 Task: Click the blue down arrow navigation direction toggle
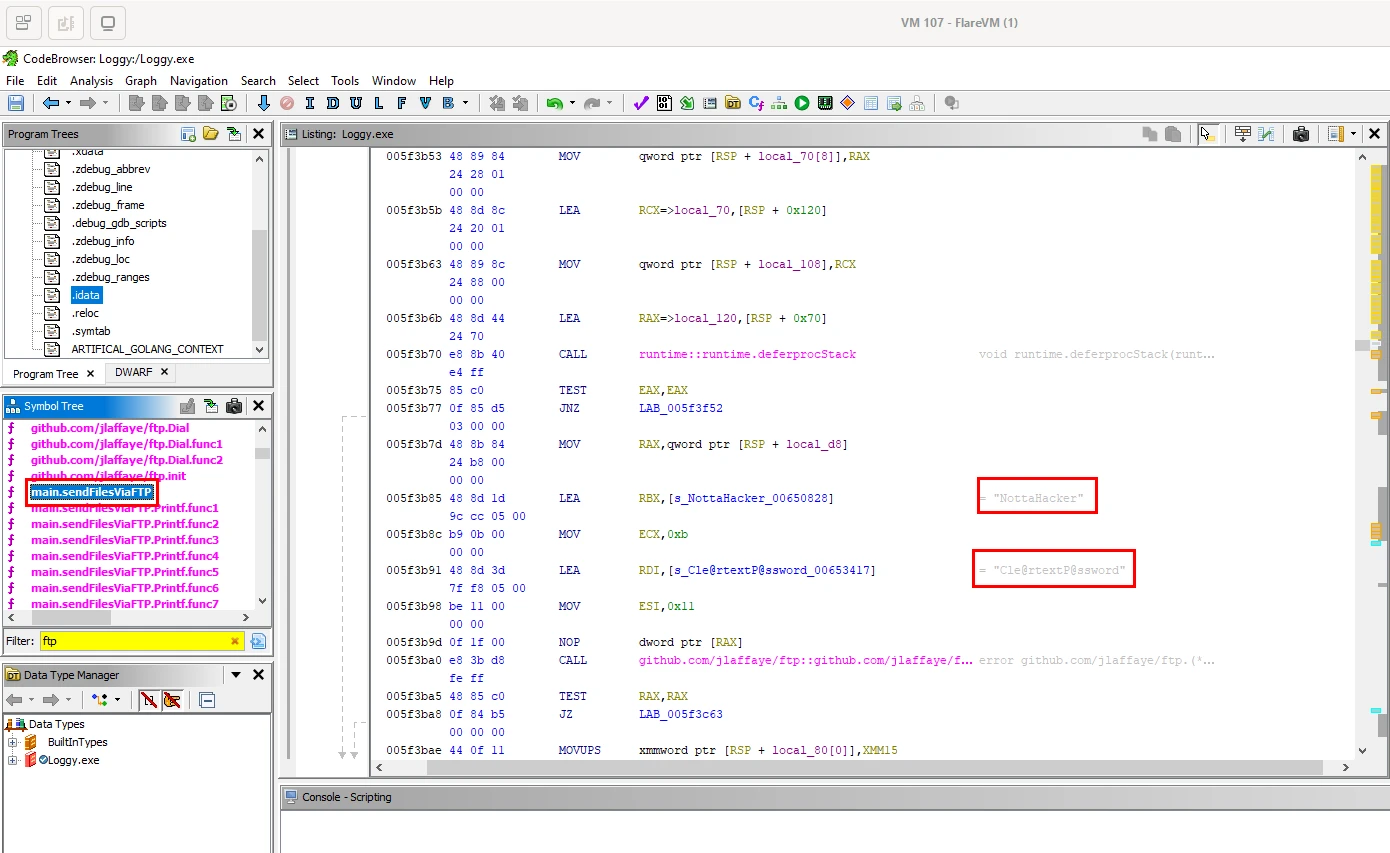pyautogui.click(x=264, y=103)
